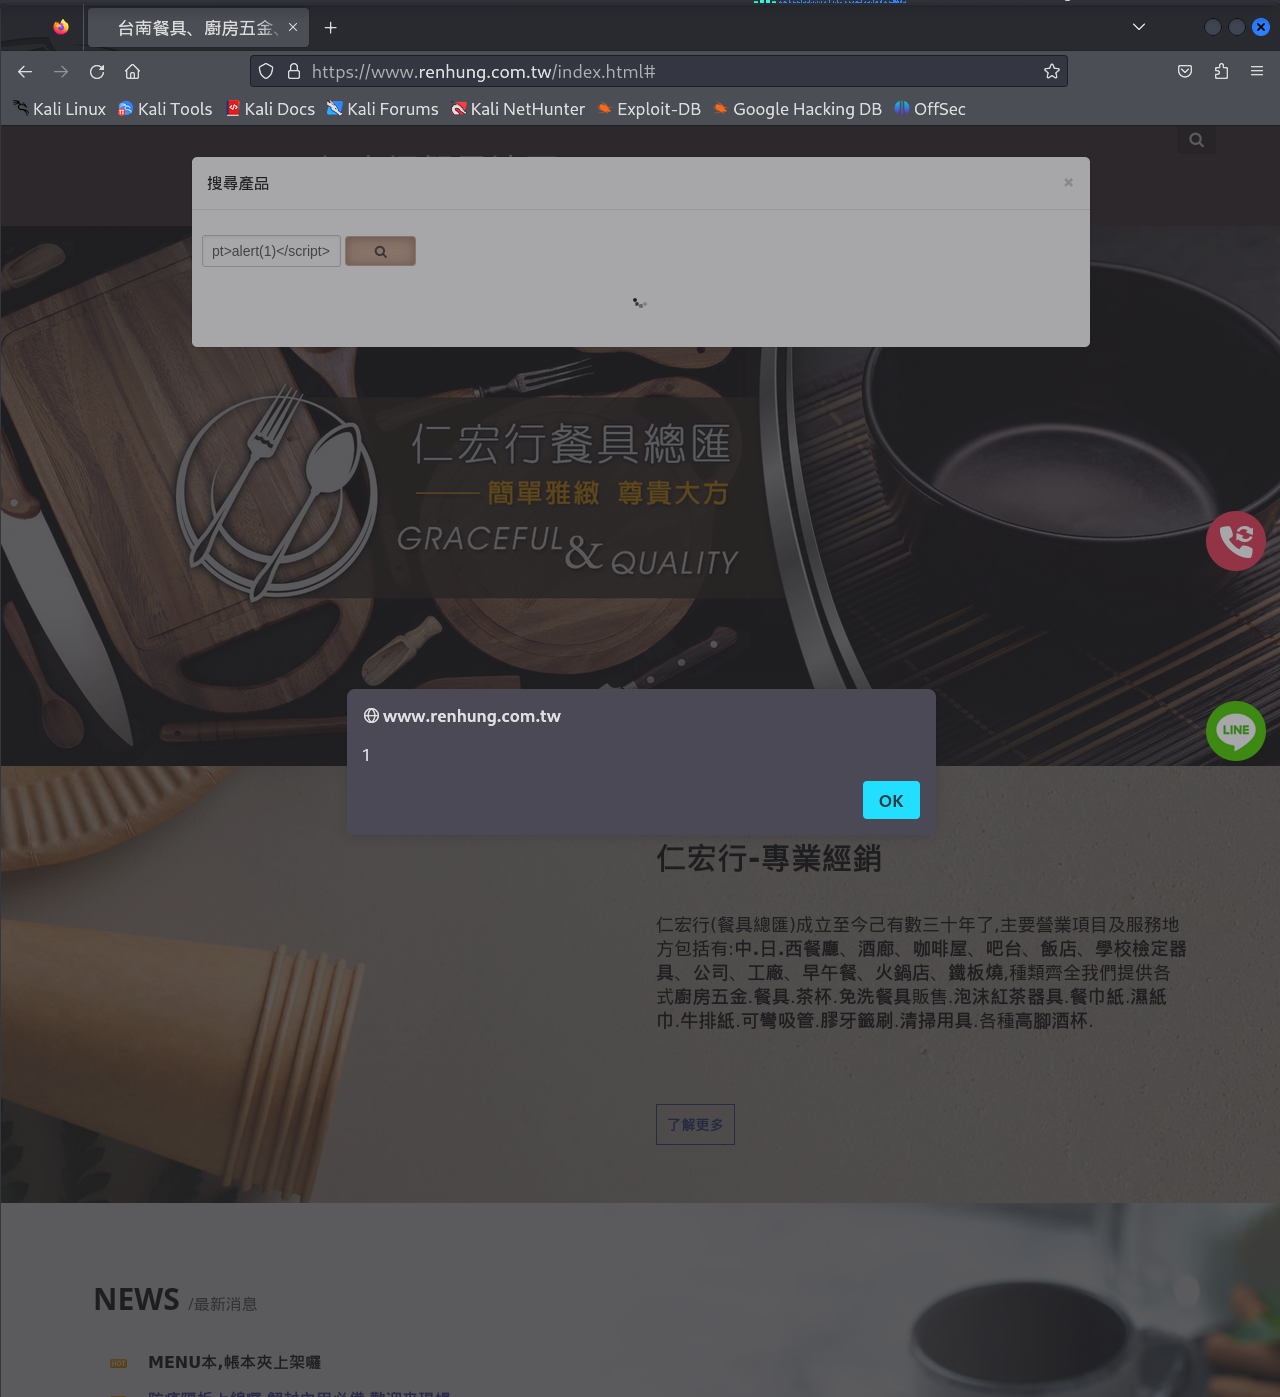This screenshot has height=1397, width=1280.
Task: Click the Firefox icon in the title bar
Action: pyautogui.click(x=61, y=27)
